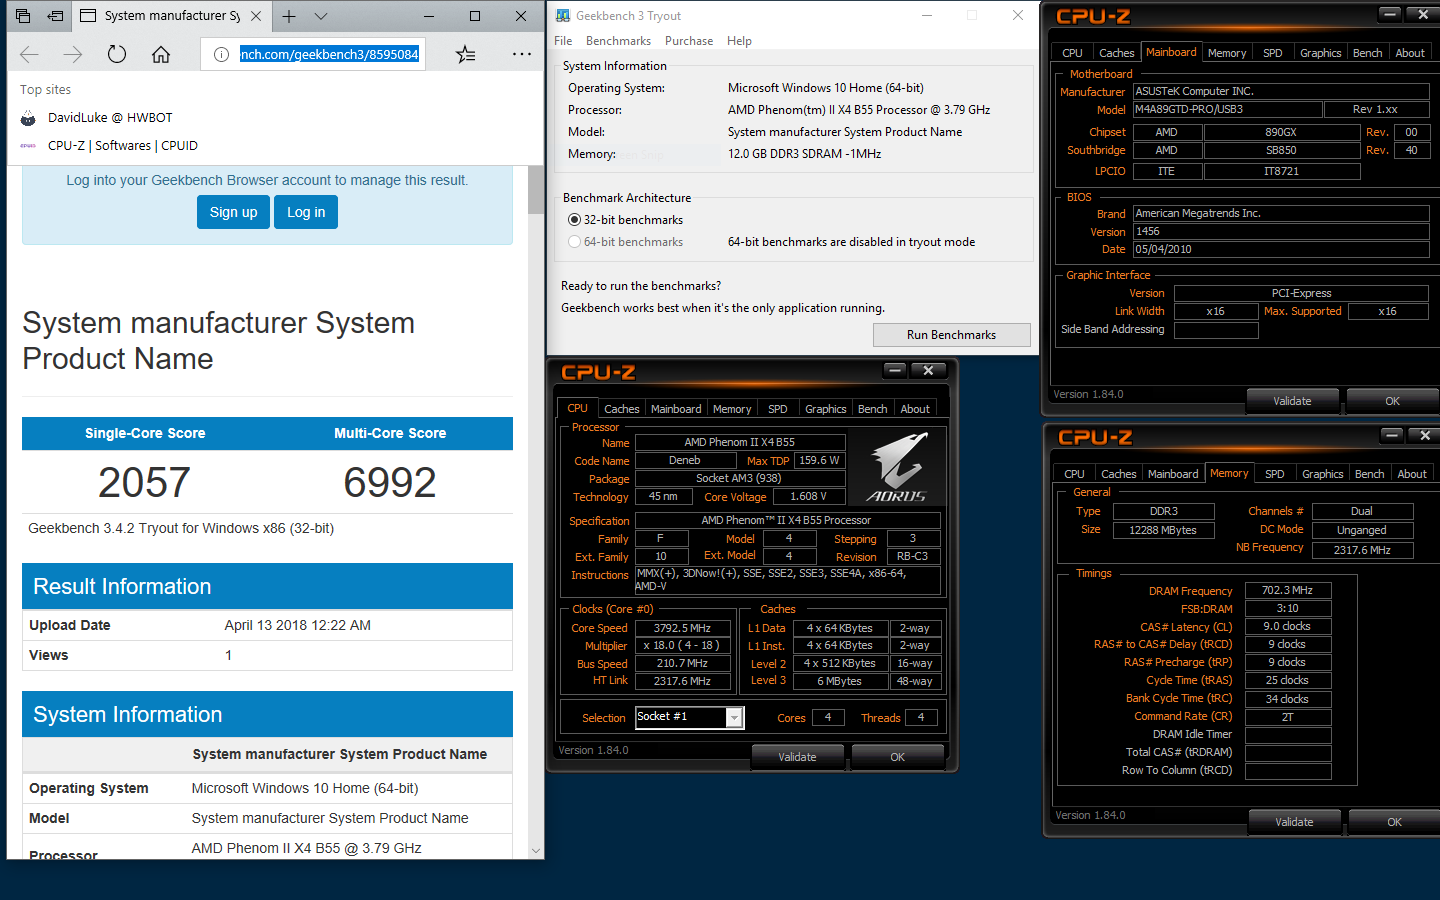Show the tab preview chevron
Image resolution: width=1440 pixels, height=900 pixels.
point(321,16)
